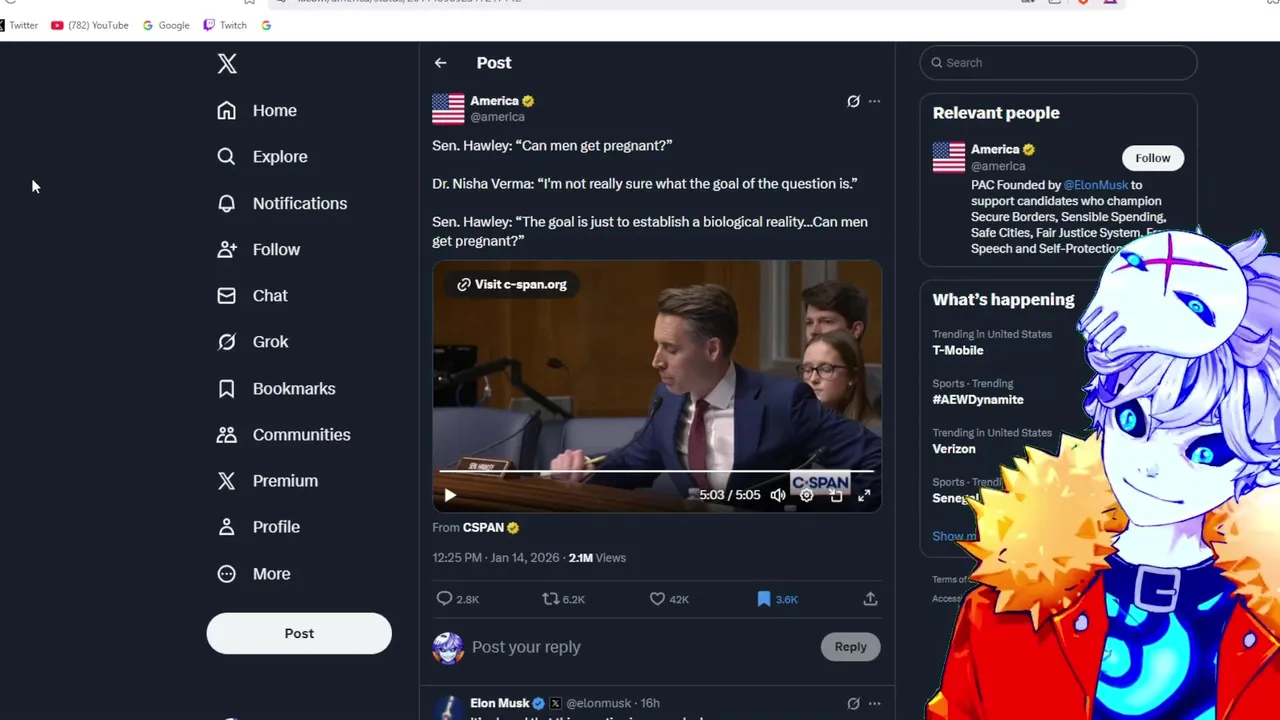
Task: Visit c-span.org link on video
Action: pyautogui.click(x=512, y=284)
